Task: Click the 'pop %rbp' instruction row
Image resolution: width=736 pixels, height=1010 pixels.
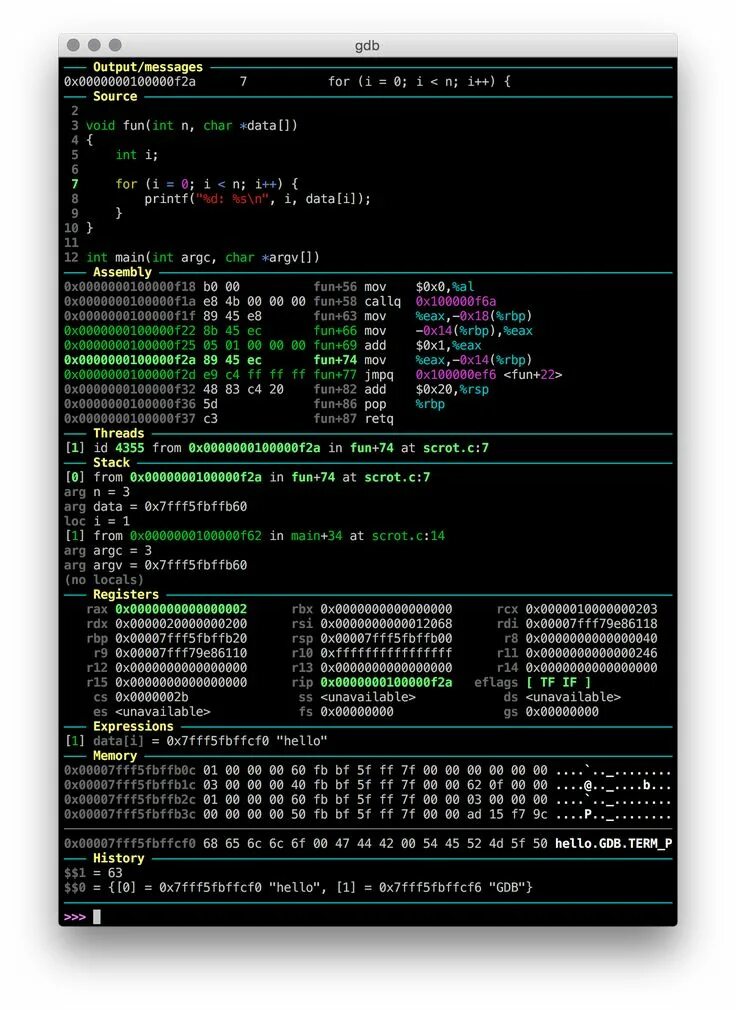Action: pos(254,404)
